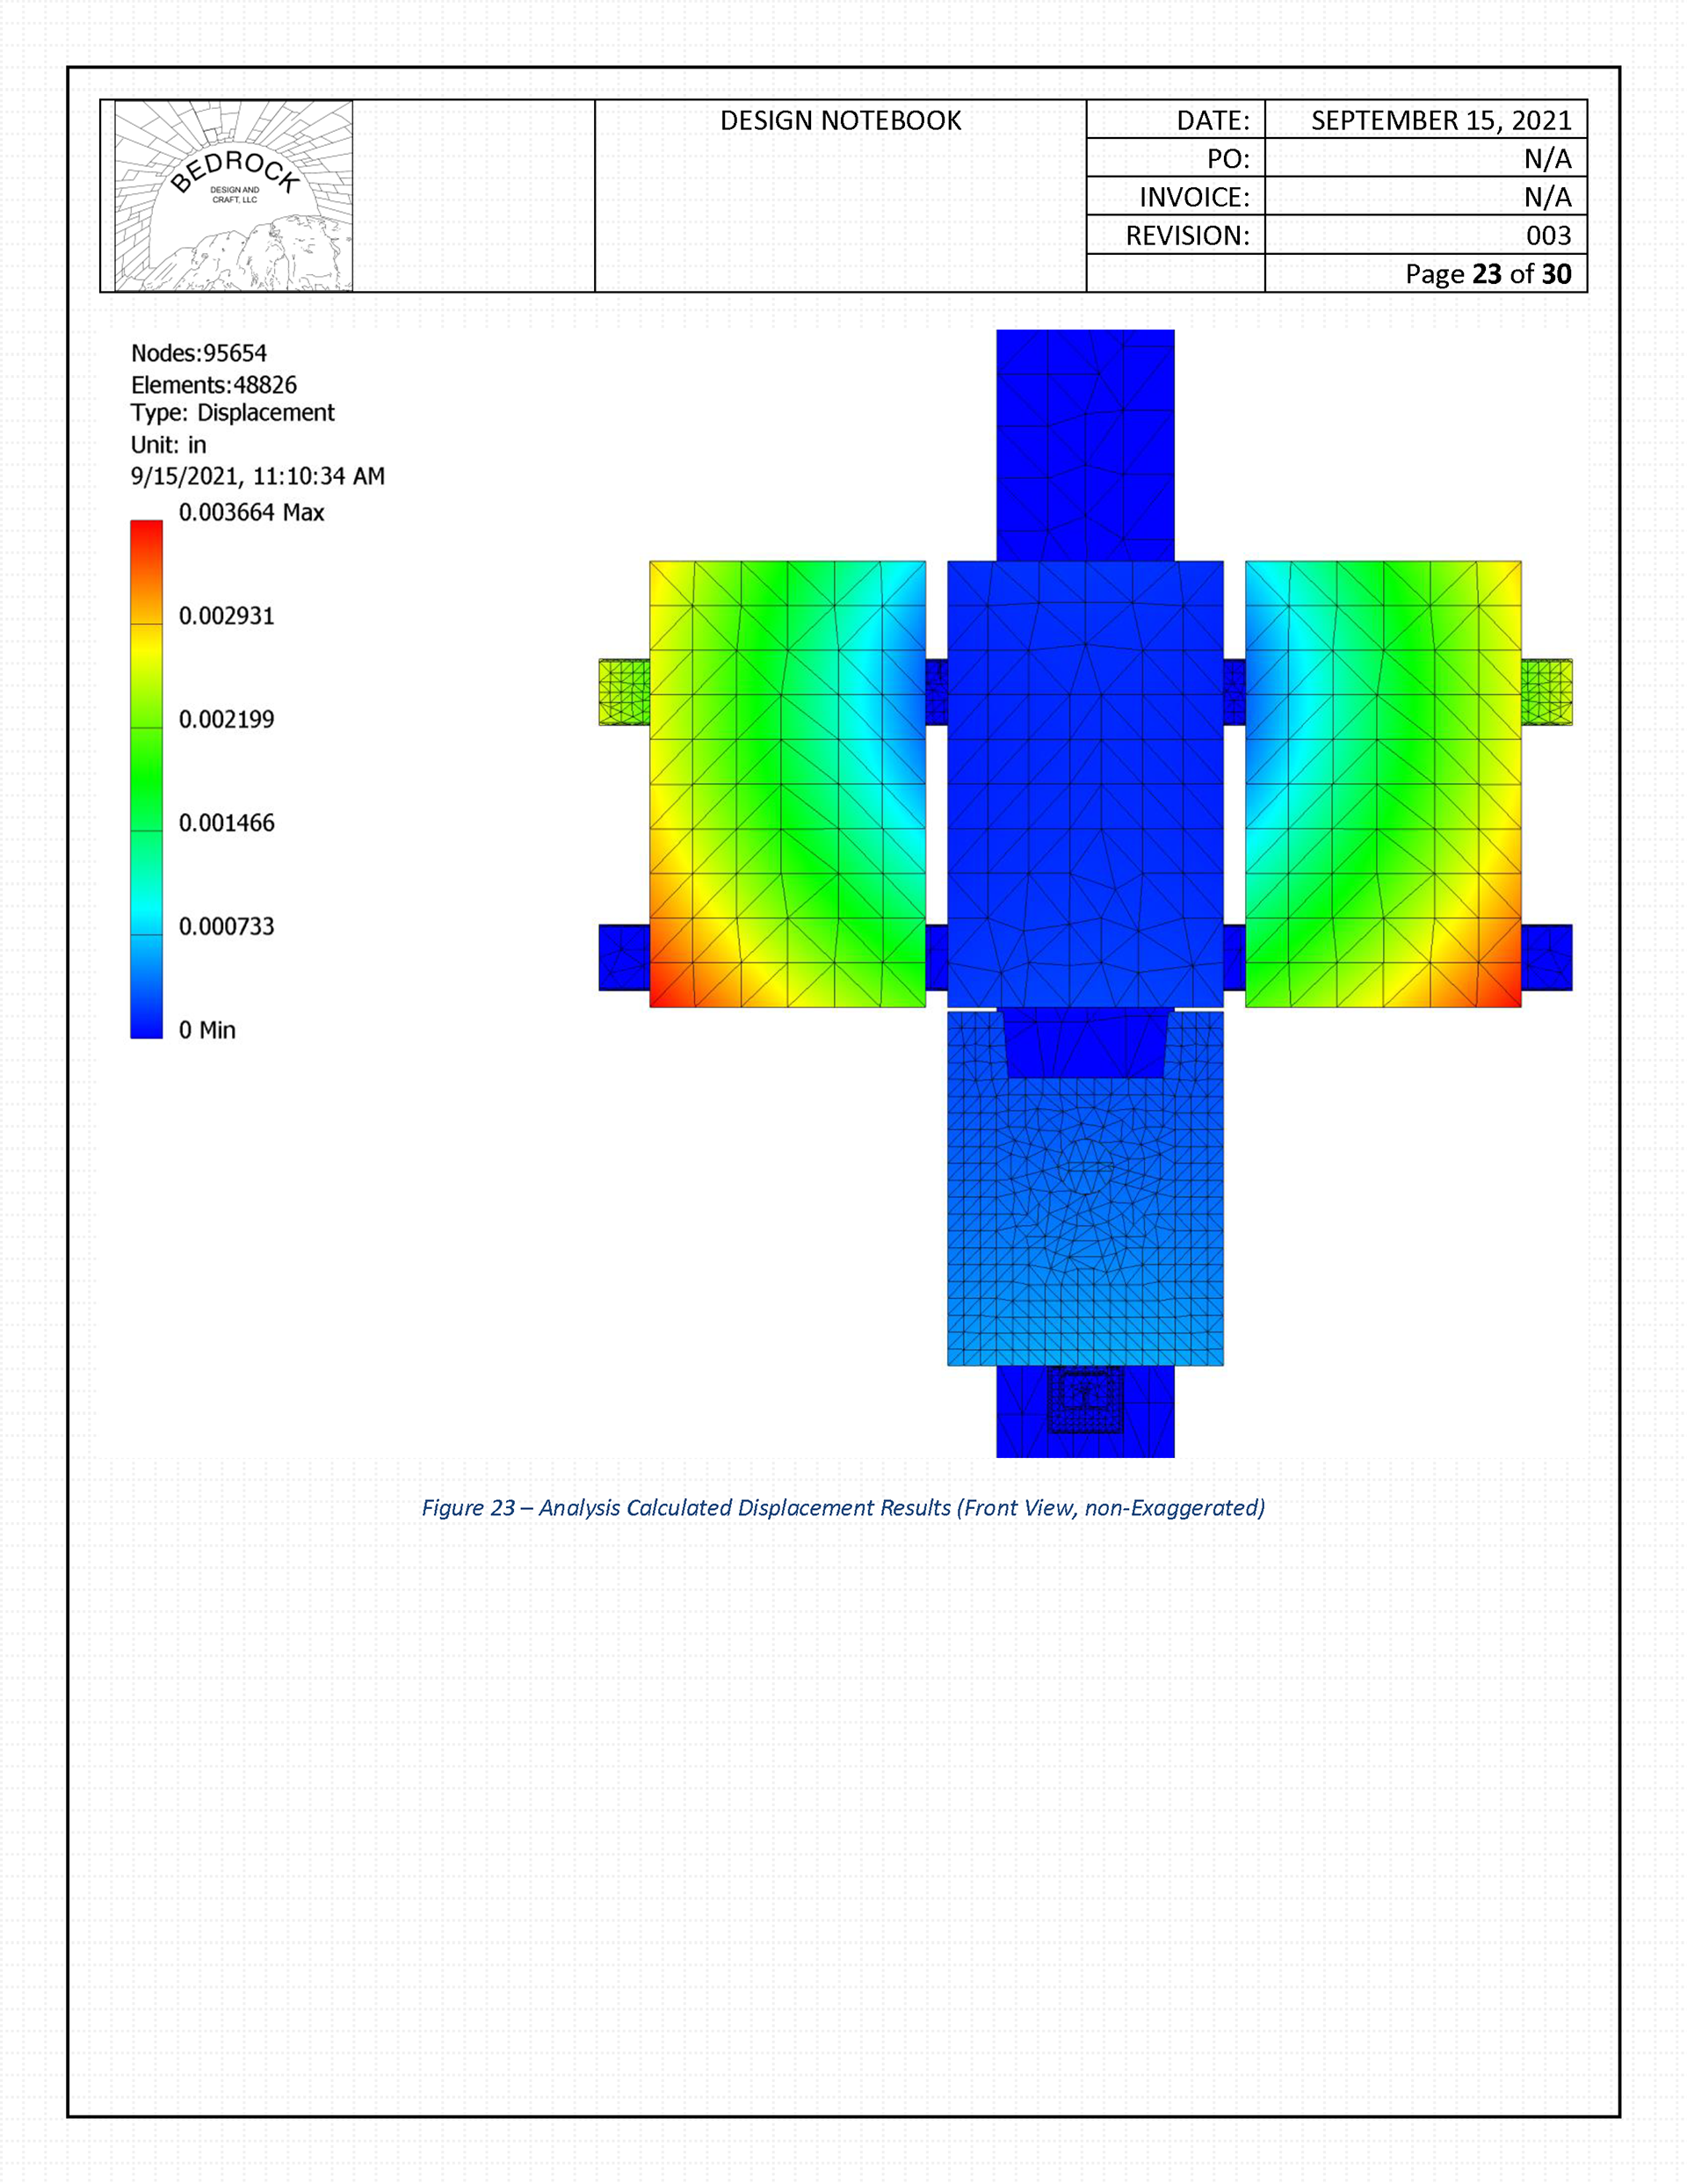Screen dimensions: 1687x2184
Task: Click the trapezoid notch atop the lower block
Action: tap(1085, 1044)
